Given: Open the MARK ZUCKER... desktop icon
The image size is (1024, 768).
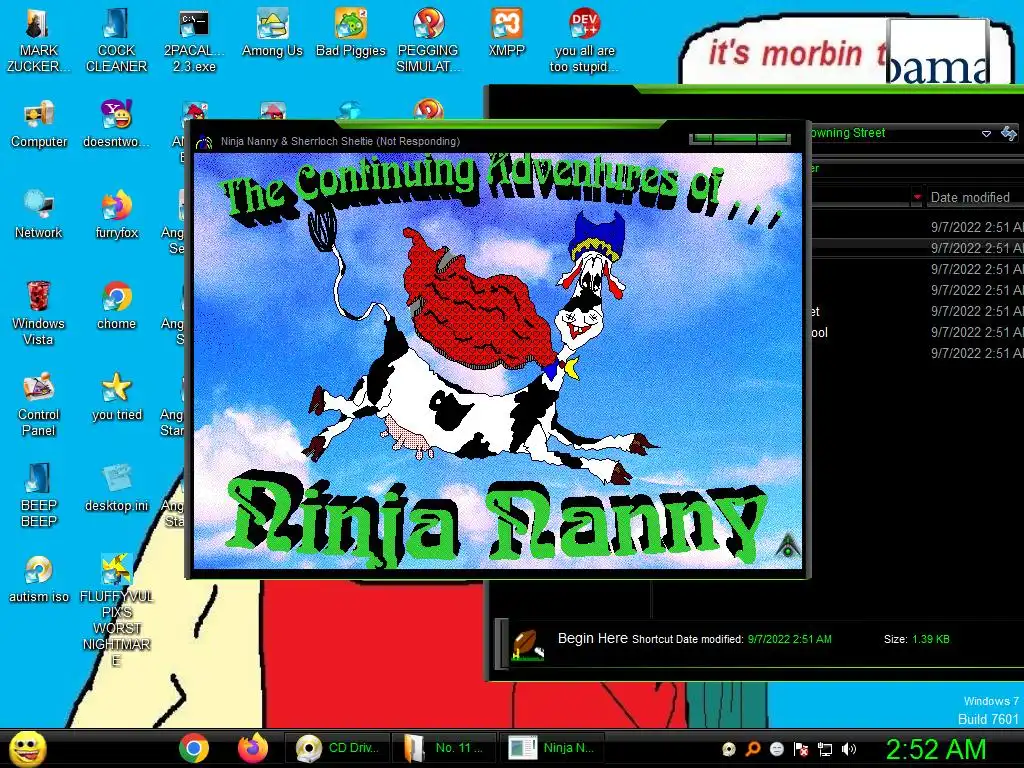Looking at the screenshot, I should click(x=38, y=40).
